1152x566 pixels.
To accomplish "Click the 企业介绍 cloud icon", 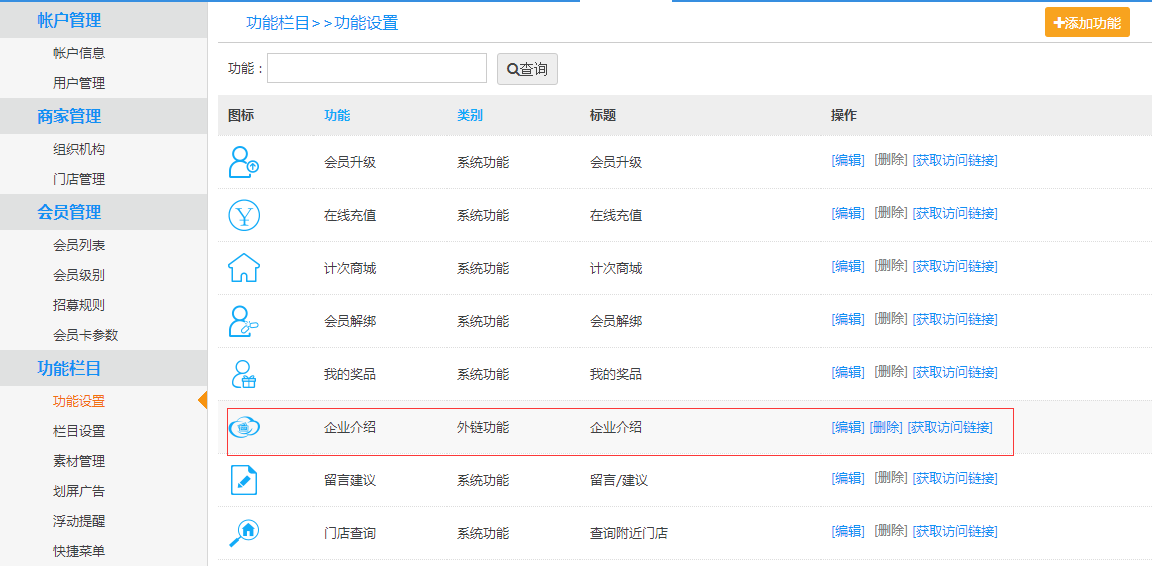I will (x=244, y=426).
